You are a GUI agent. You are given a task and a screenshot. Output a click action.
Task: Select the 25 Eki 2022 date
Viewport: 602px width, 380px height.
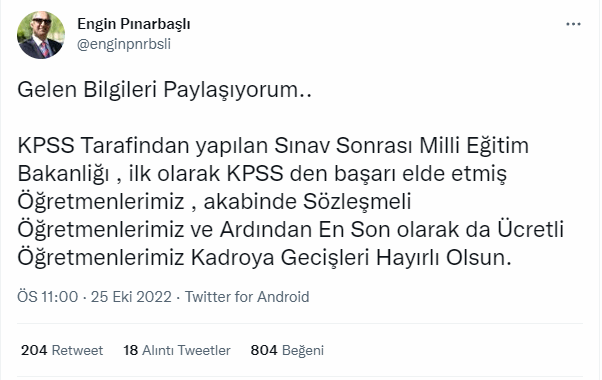pyautogui.click(x=131, y=297)
